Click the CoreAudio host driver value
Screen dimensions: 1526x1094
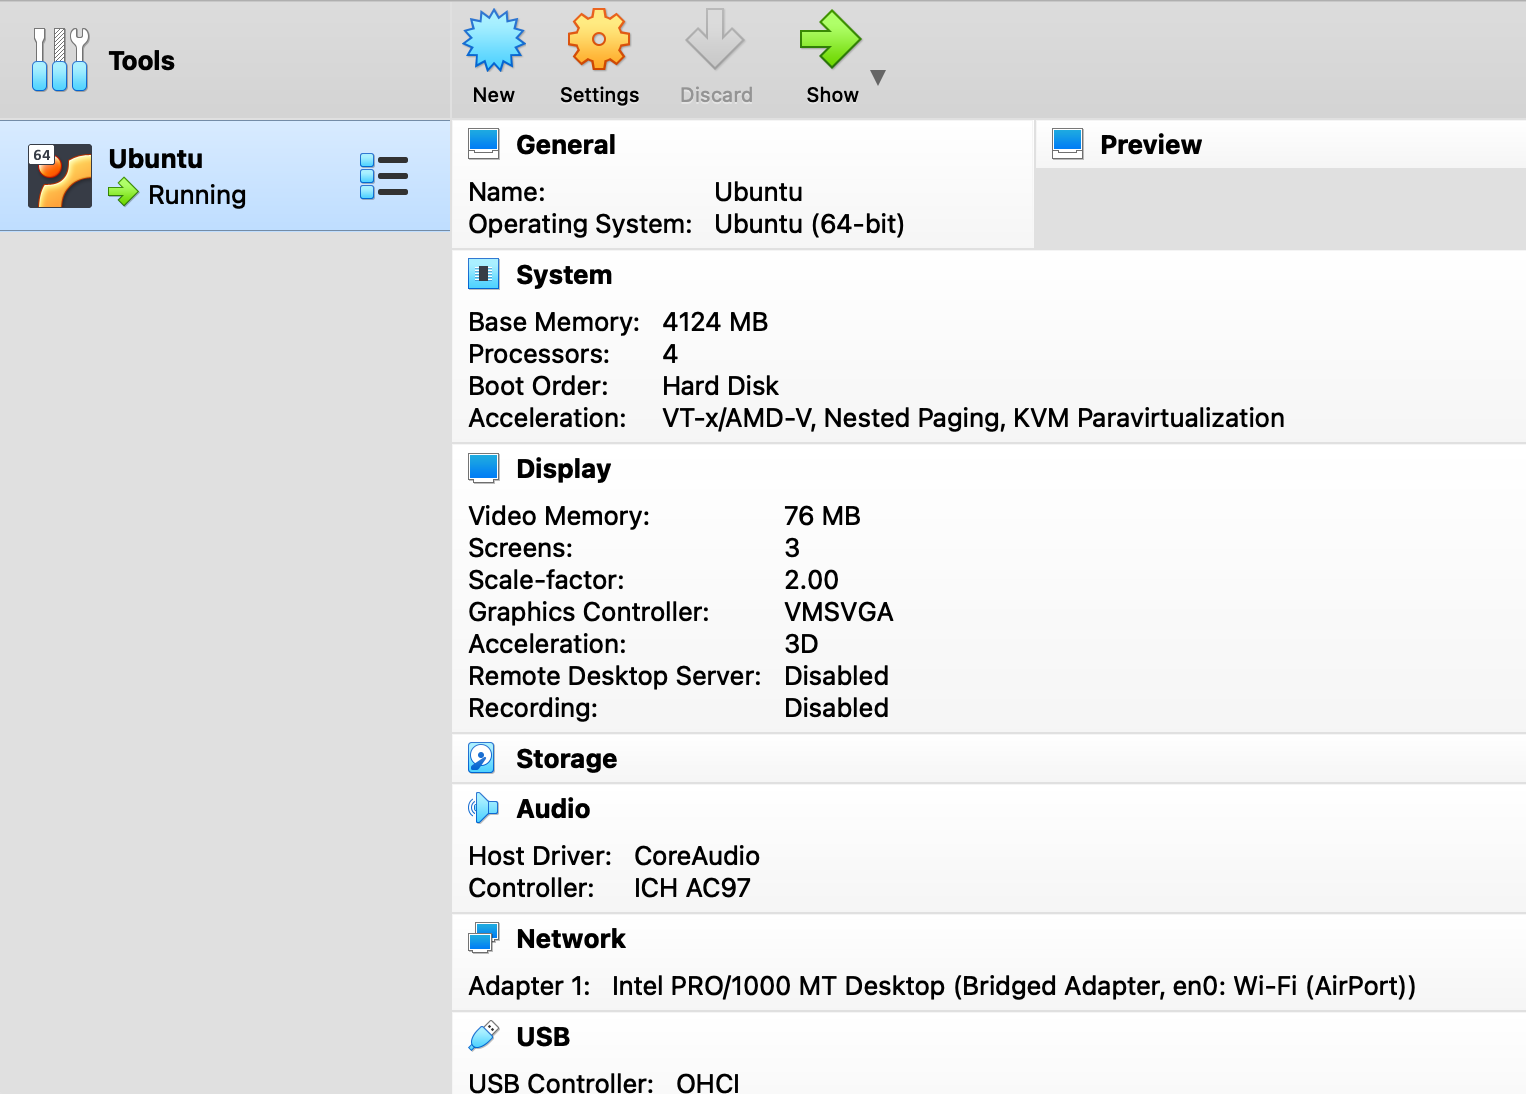(x=697, y=856)
